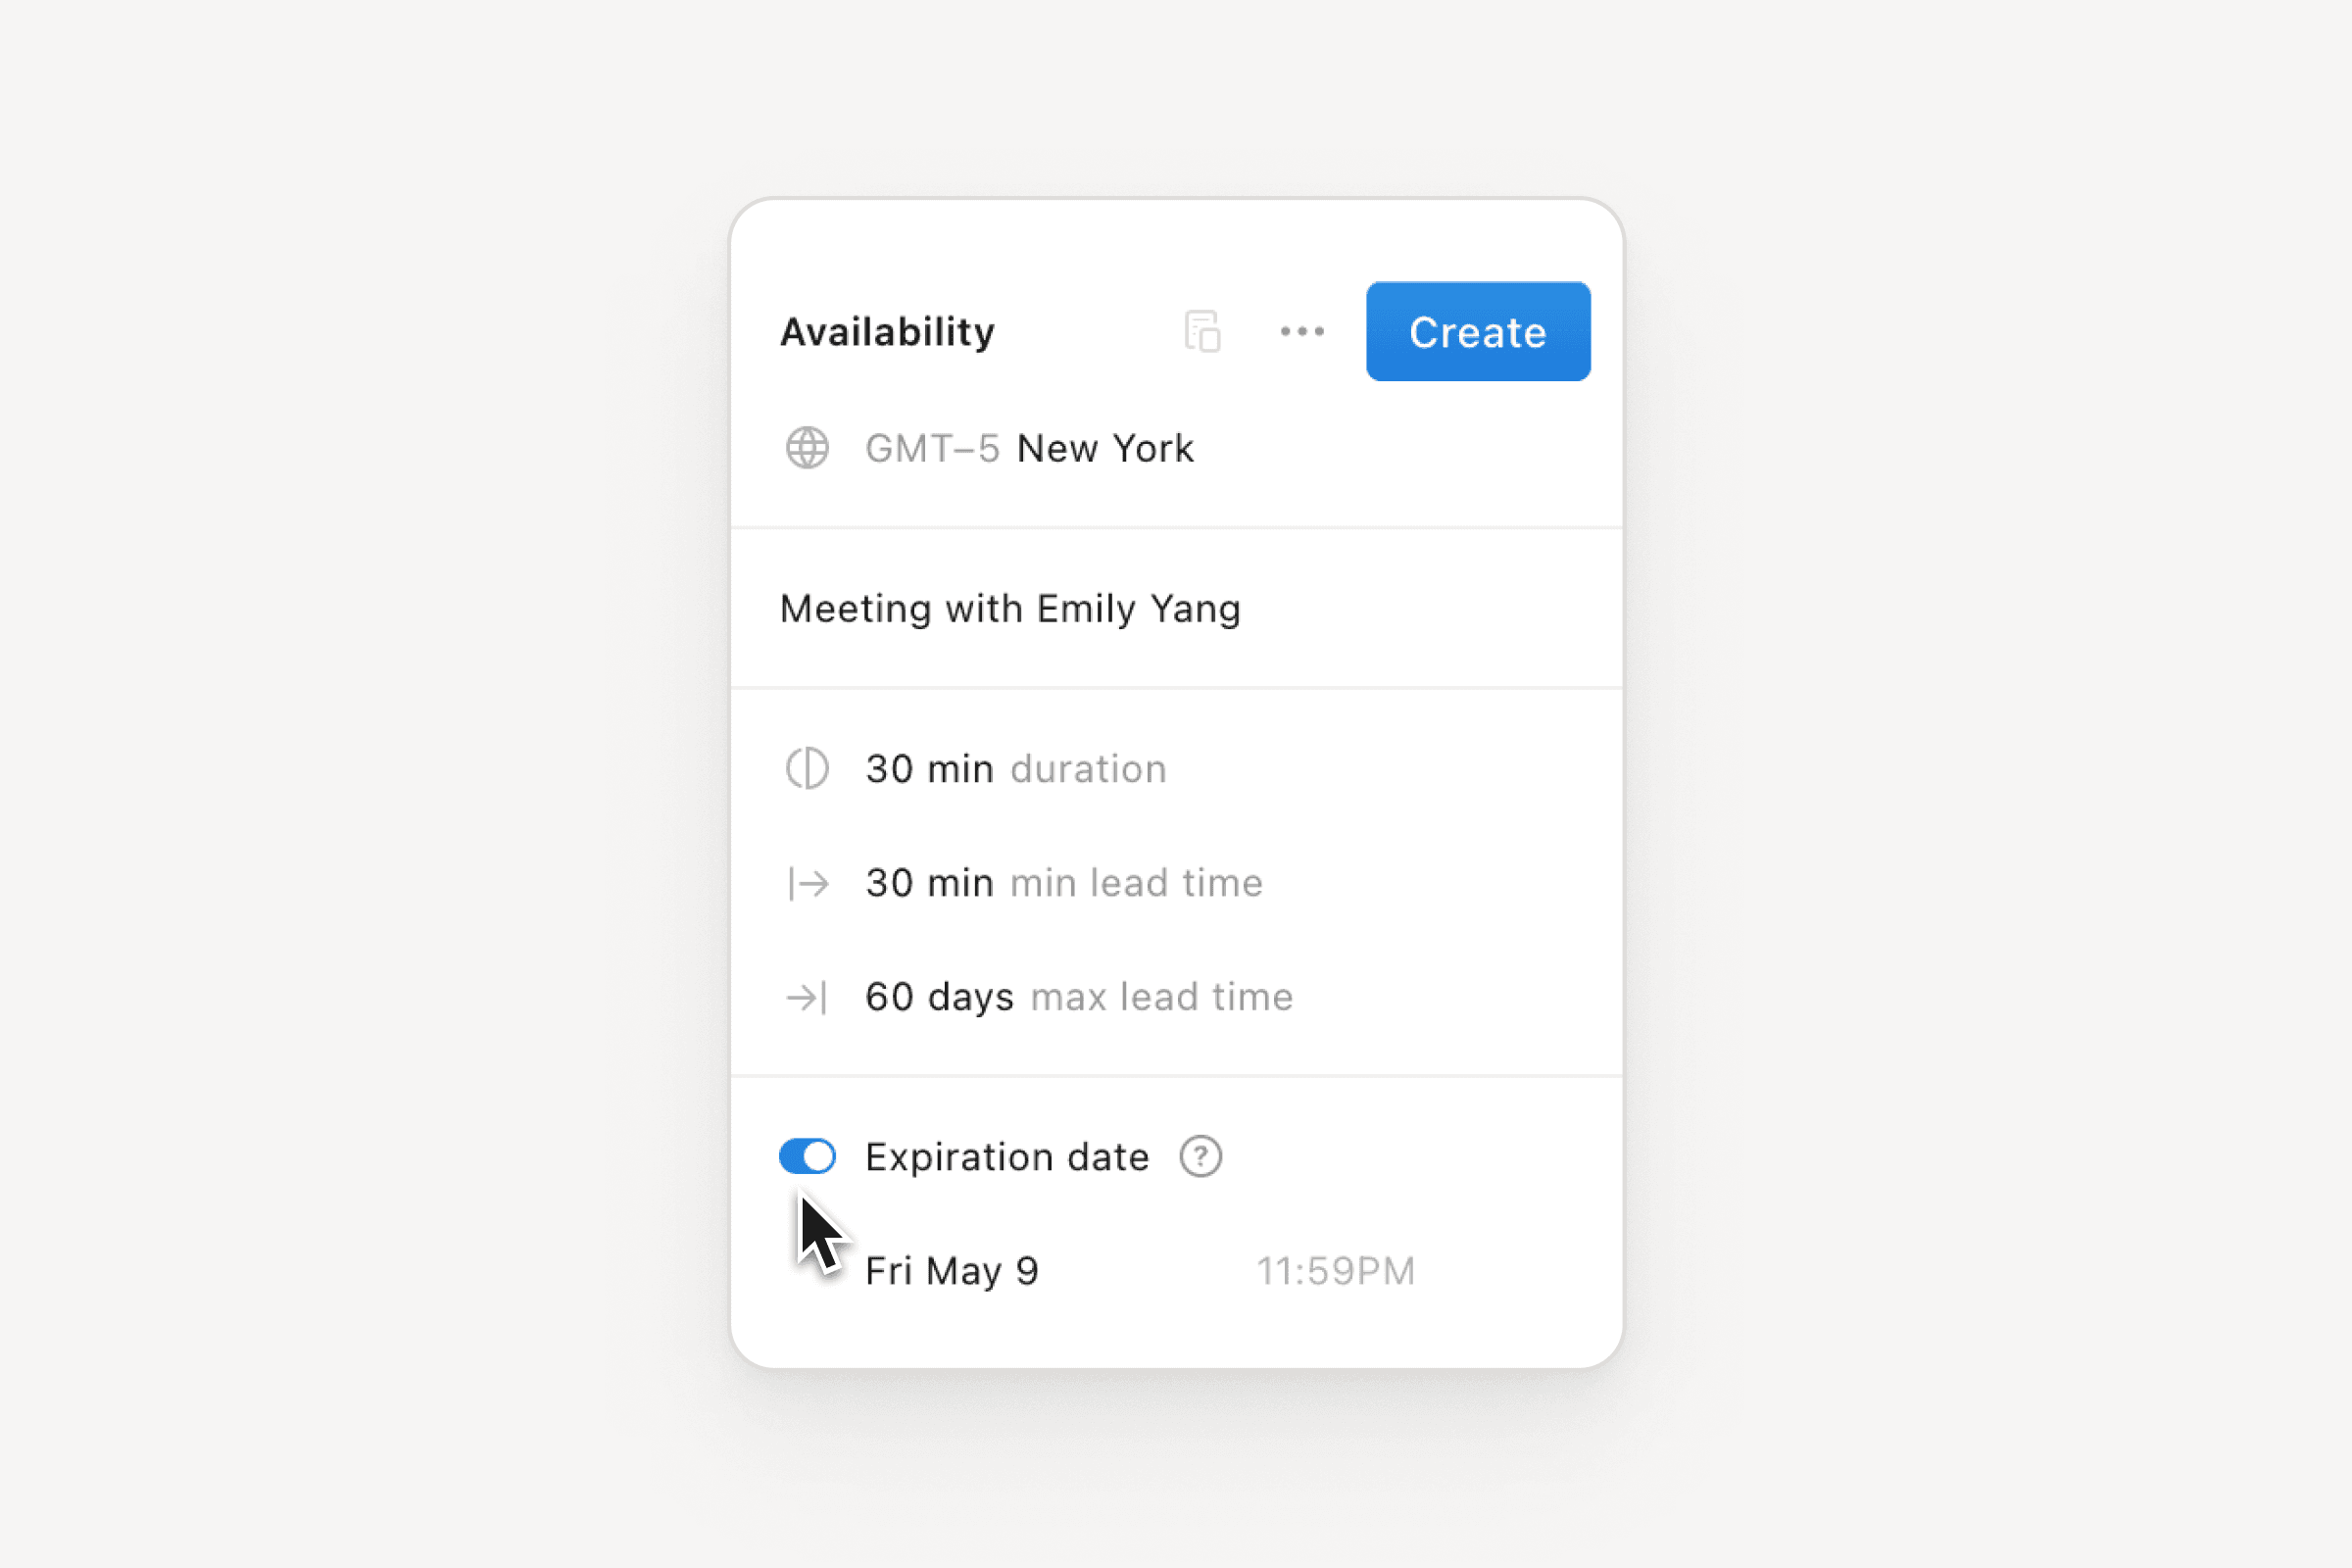This screenshot has width=2352, height=1568.
Task: Open the three-dot more options menu
Action: tap(1302, 331)
